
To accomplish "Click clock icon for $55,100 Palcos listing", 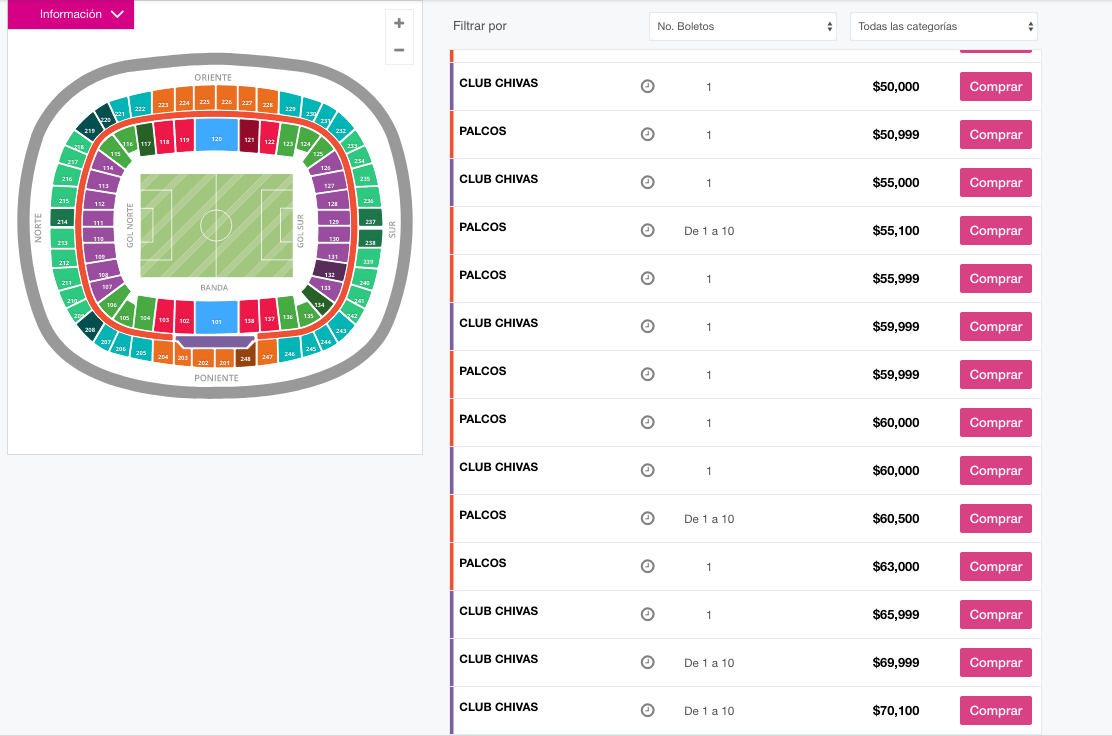I will [x=647, y=230].
